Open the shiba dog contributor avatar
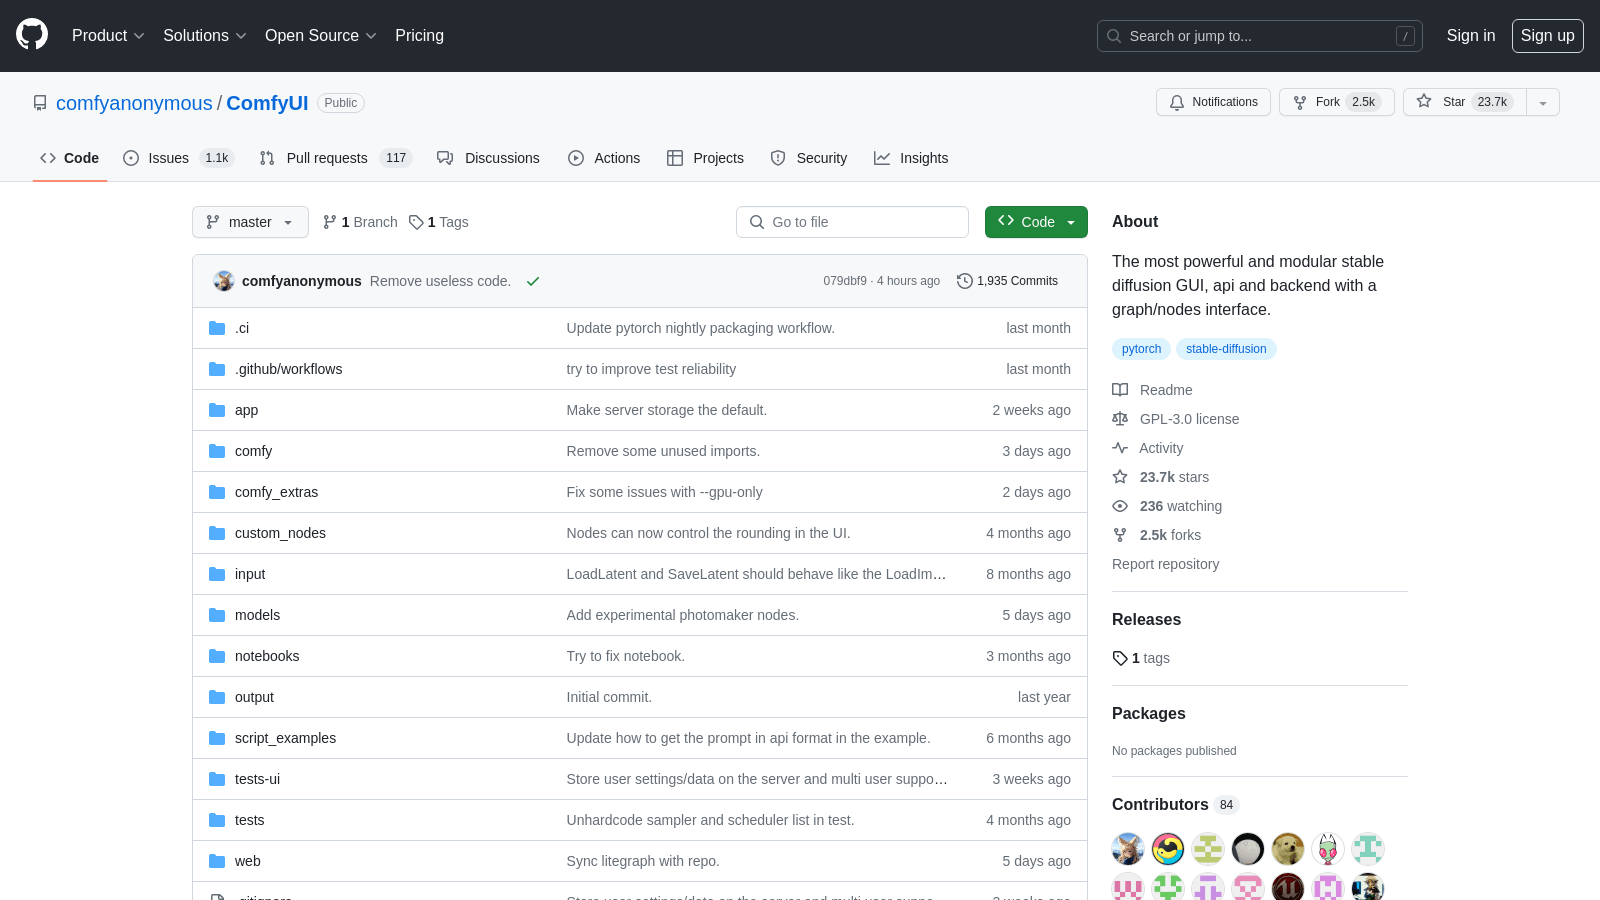 pyautogui.click(x=1288, y=849)
